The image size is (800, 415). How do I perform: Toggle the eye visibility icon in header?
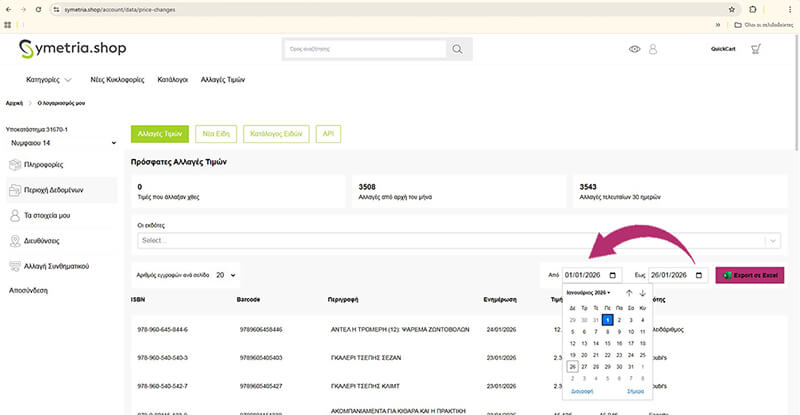tap(634, 48)
